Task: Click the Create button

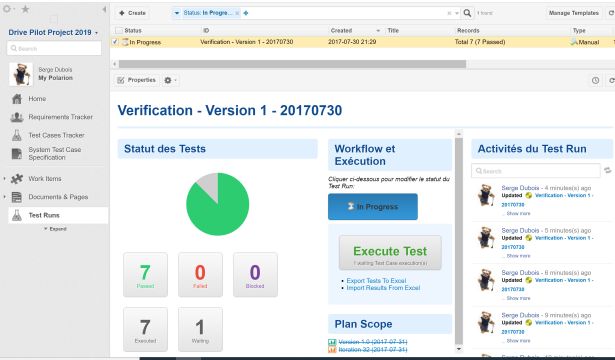Action: tap(132, 13)
